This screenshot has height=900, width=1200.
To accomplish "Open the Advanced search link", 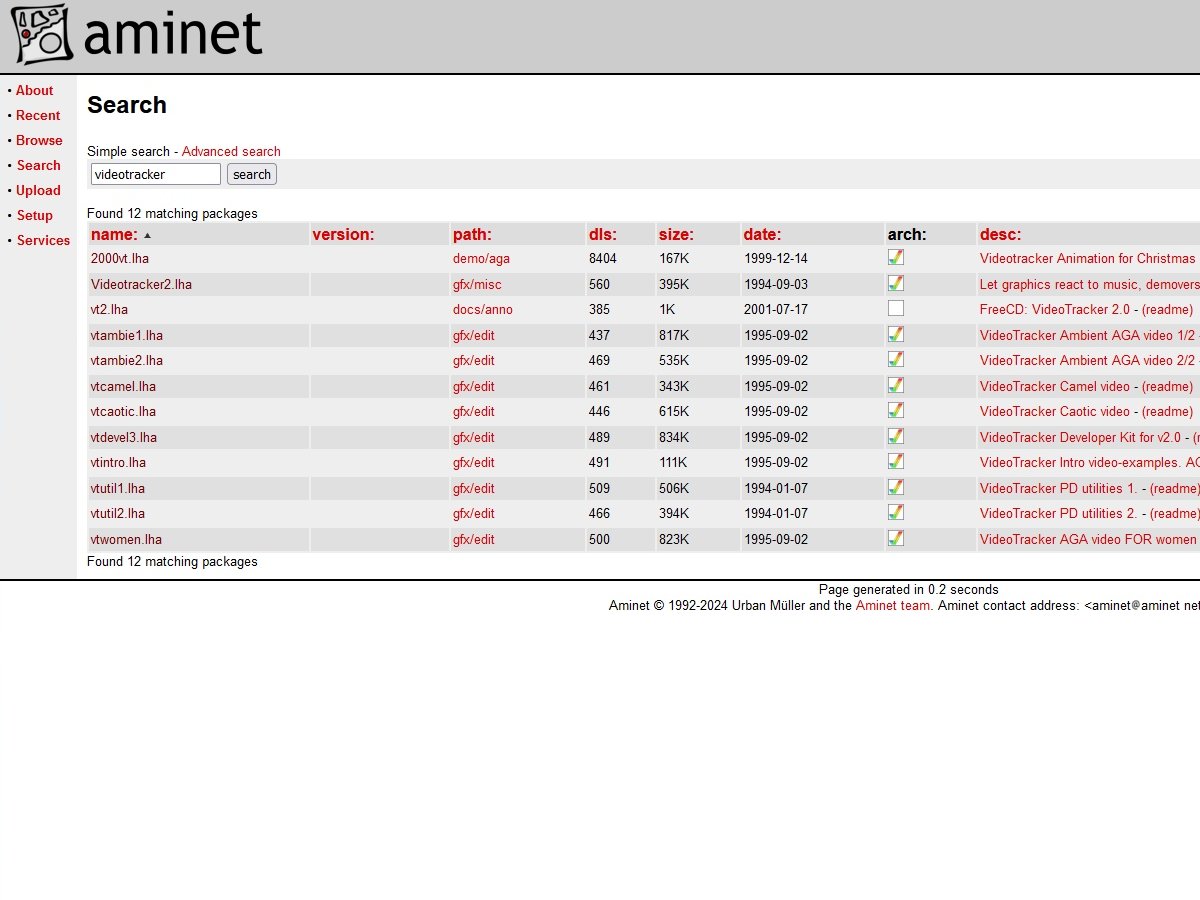I will [x=231, y=152].
